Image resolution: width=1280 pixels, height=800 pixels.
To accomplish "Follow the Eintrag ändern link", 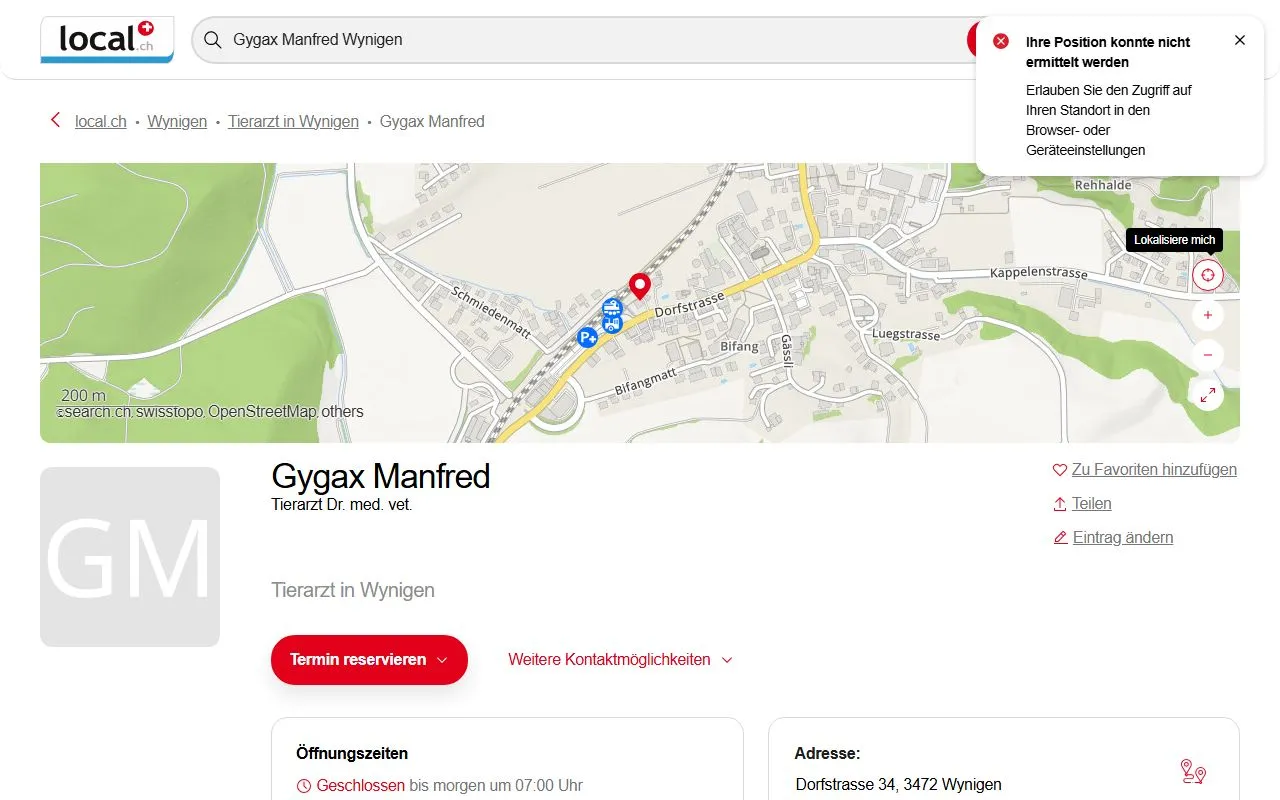I will pyautogui.click(x=1122, y=537).
